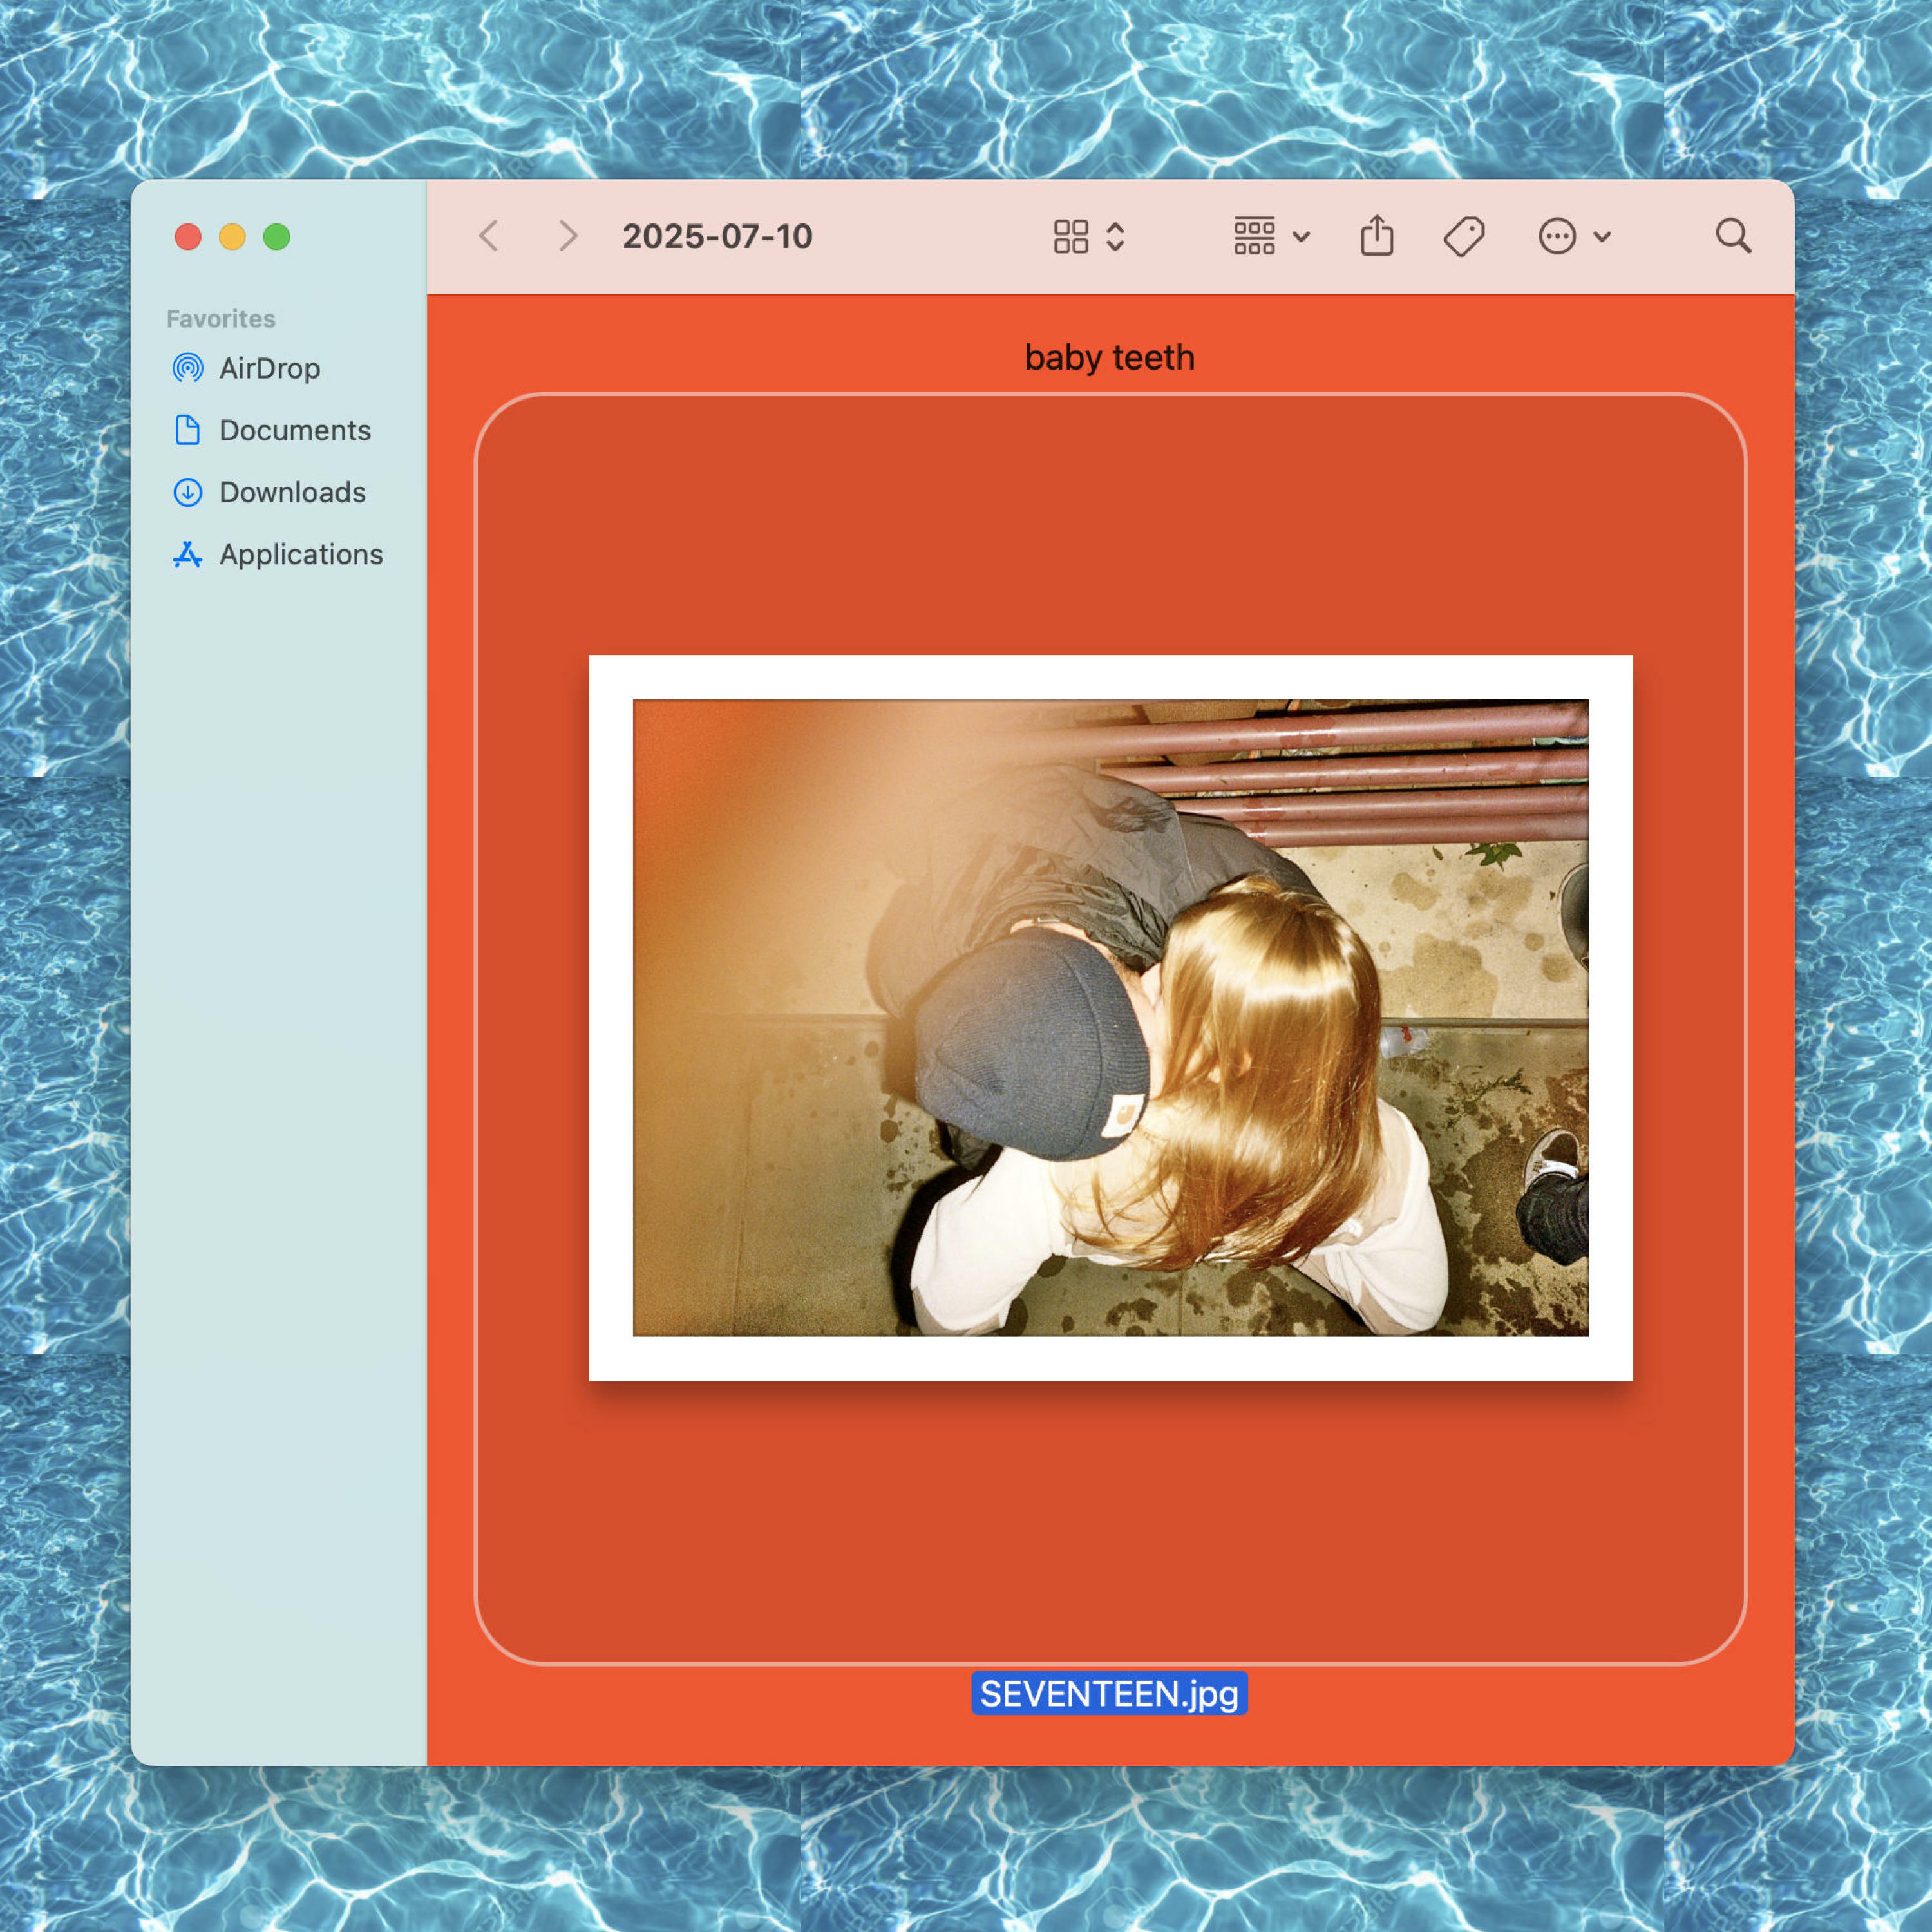Click the 2025-07-10 folder title
The image size is (1932, 1932).
coord(717,237)
